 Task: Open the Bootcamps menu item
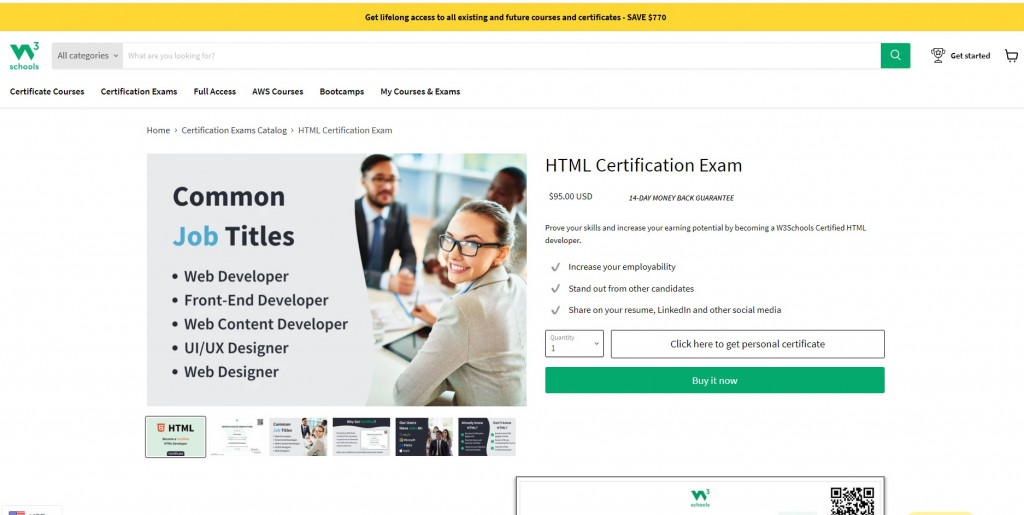pyautogui.click(x=342, y=91)
